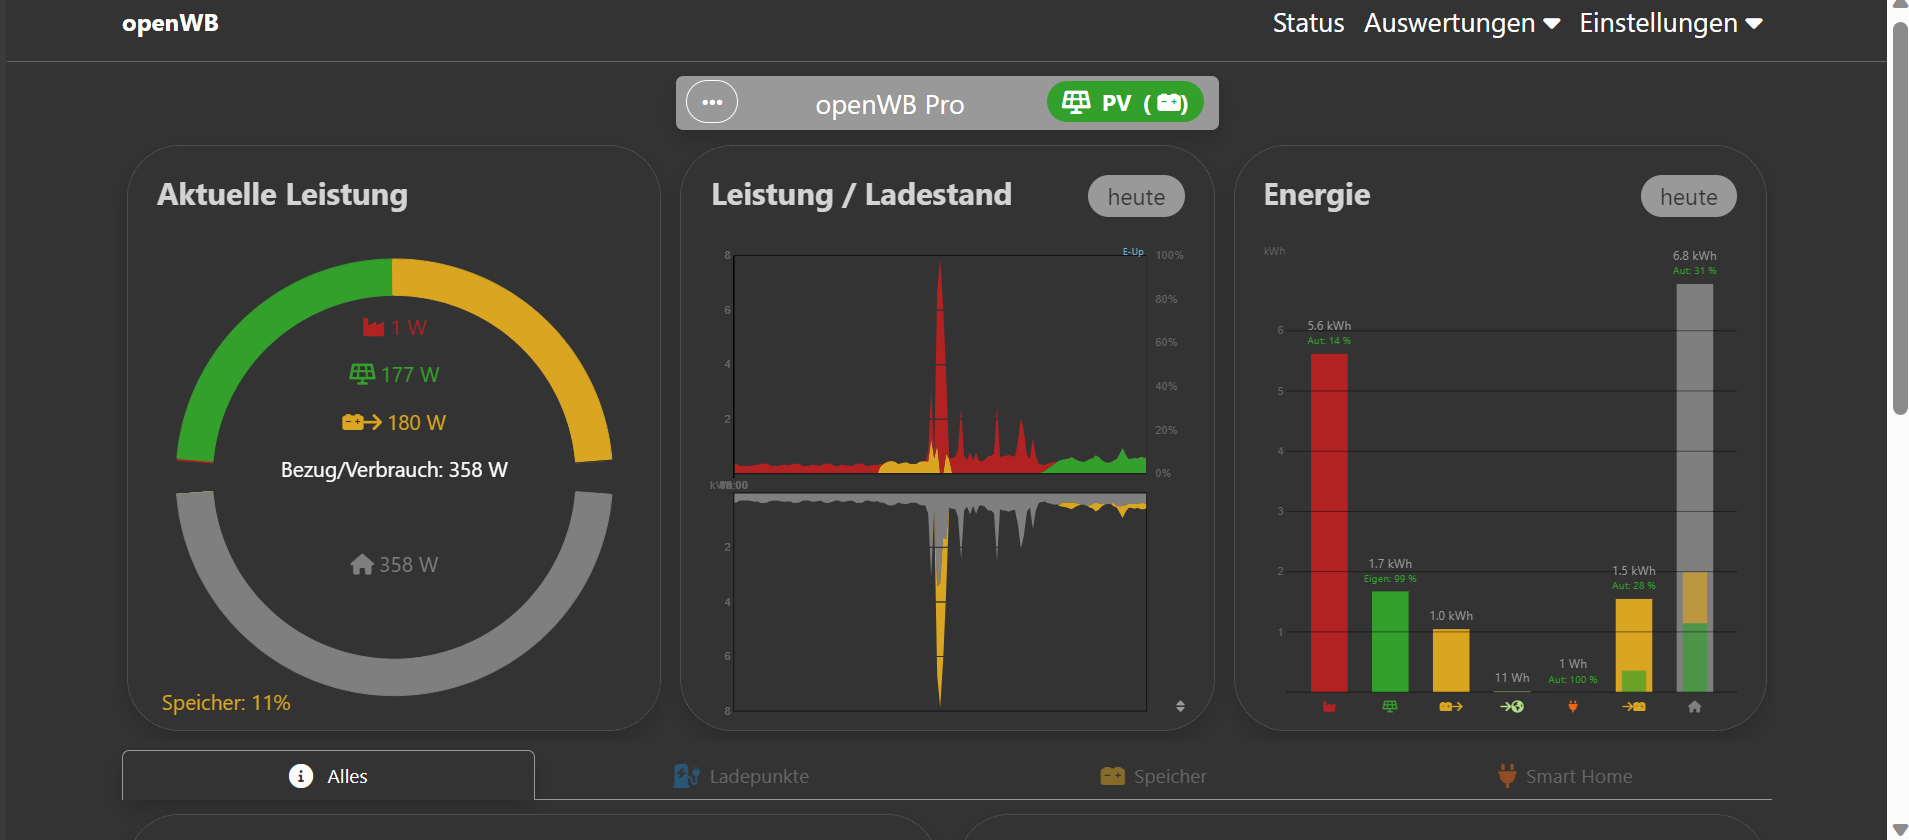Screen dimensions: 1909x840
Task: Click the battery charging icon under Energie chart
Action: click(x=1634, y=707)
